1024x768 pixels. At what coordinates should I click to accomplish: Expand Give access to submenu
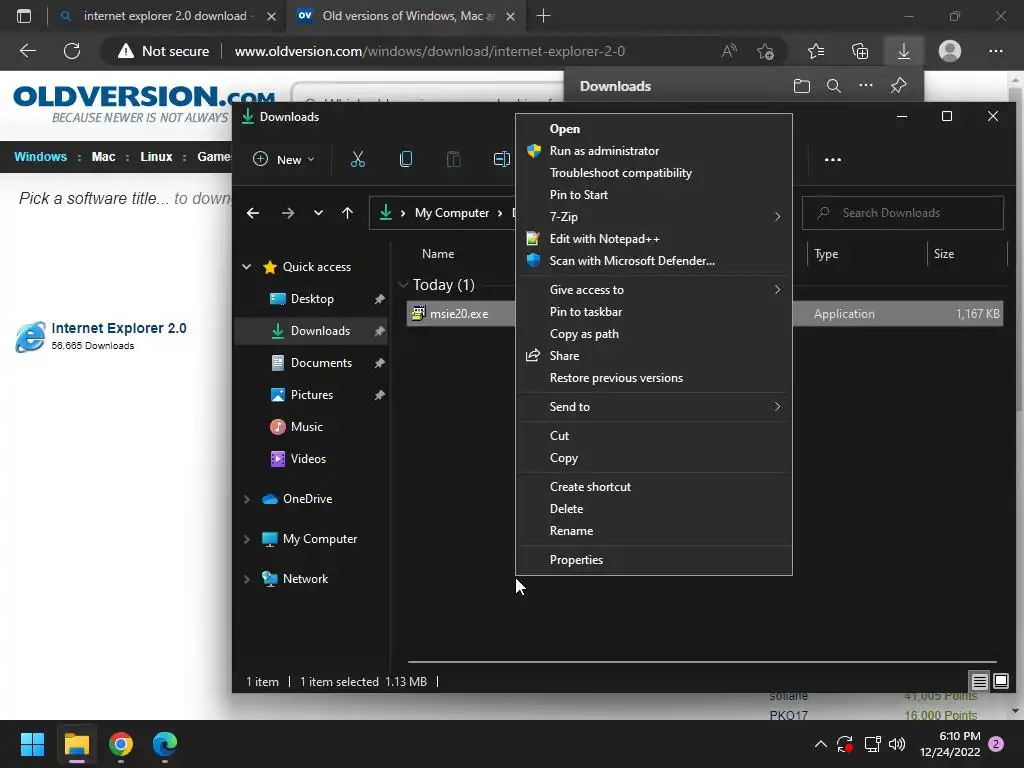tap(654, 290)
